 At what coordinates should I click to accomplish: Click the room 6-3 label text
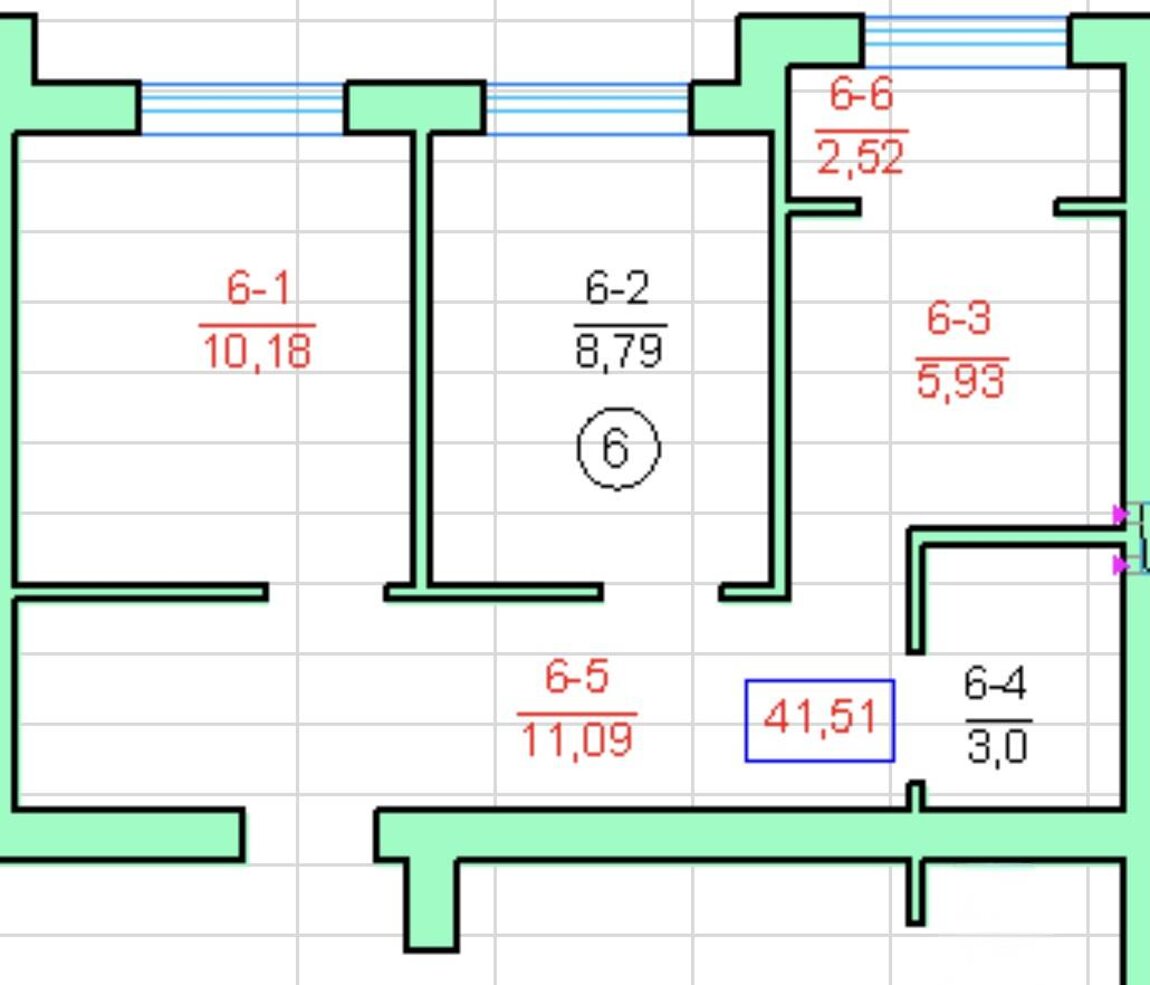(x=958, y=320)
